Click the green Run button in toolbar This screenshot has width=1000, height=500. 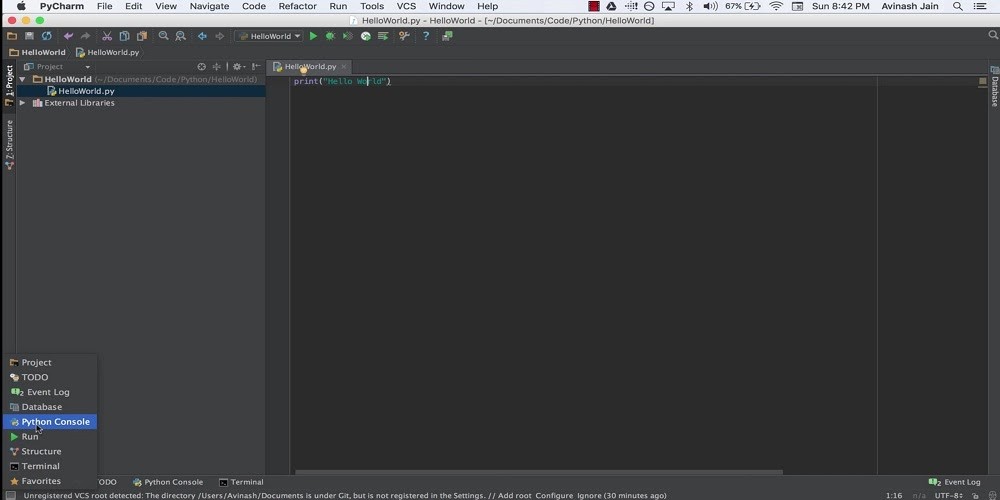click(x=313, y=36)
